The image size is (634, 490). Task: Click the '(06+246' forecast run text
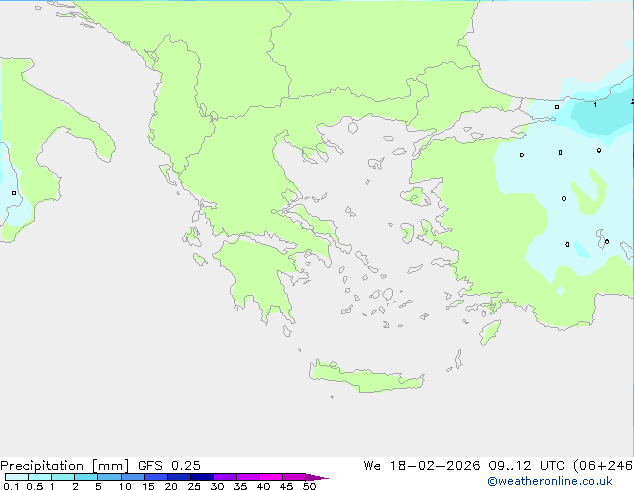click(x=603, y=466)
